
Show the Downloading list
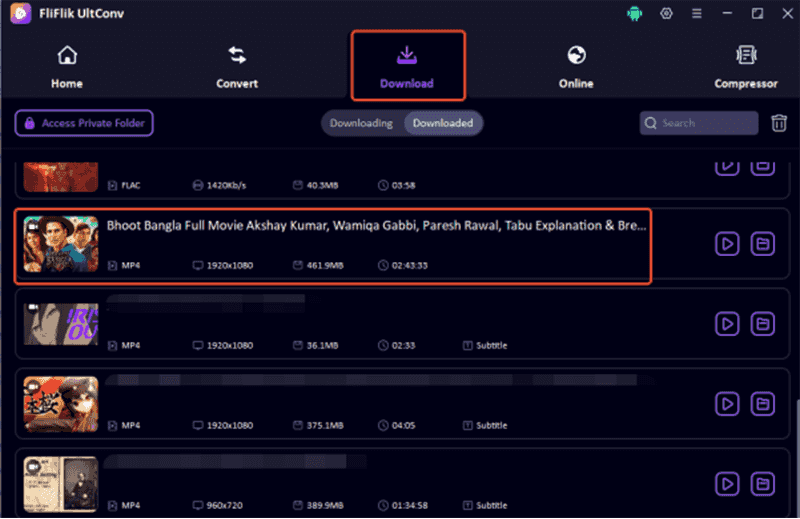click(362, 123)
